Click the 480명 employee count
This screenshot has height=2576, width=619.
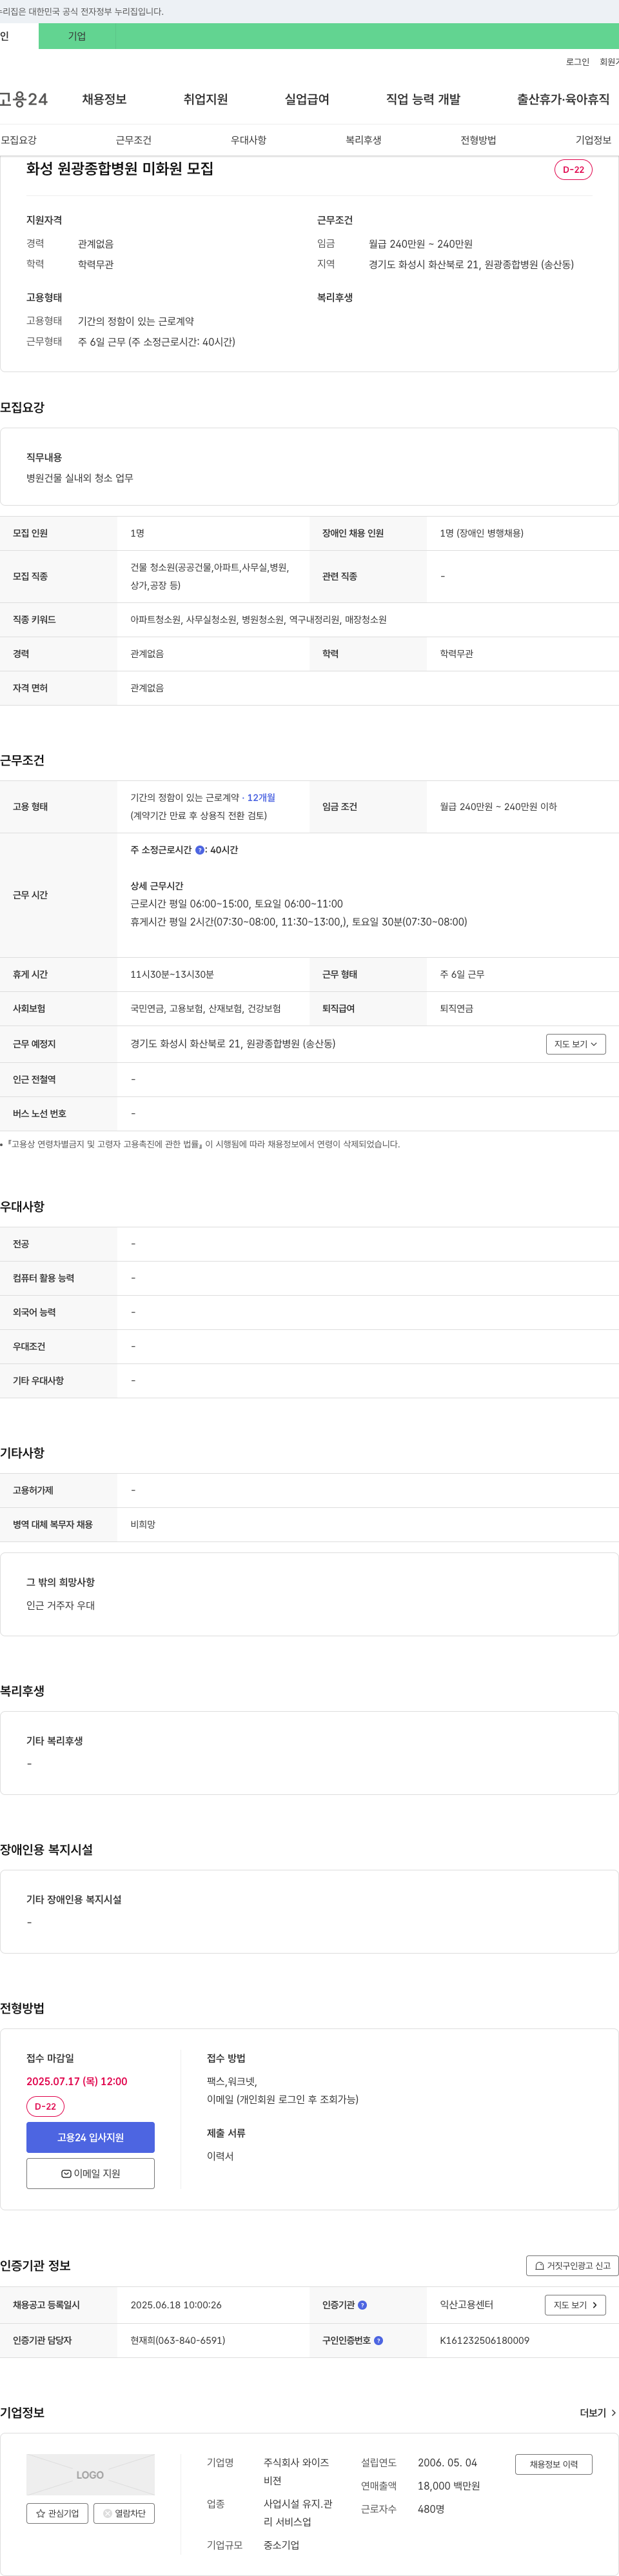431,2509
